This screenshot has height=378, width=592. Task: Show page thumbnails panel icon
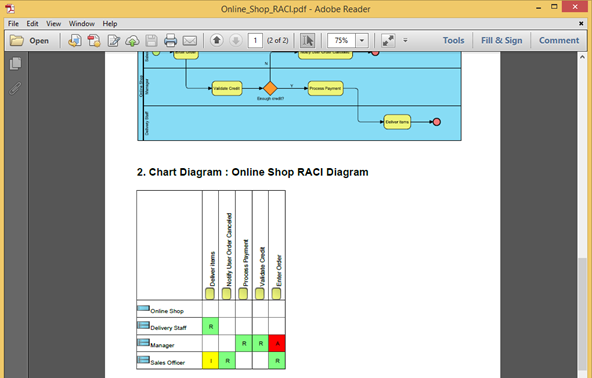[x=15, y=63]
